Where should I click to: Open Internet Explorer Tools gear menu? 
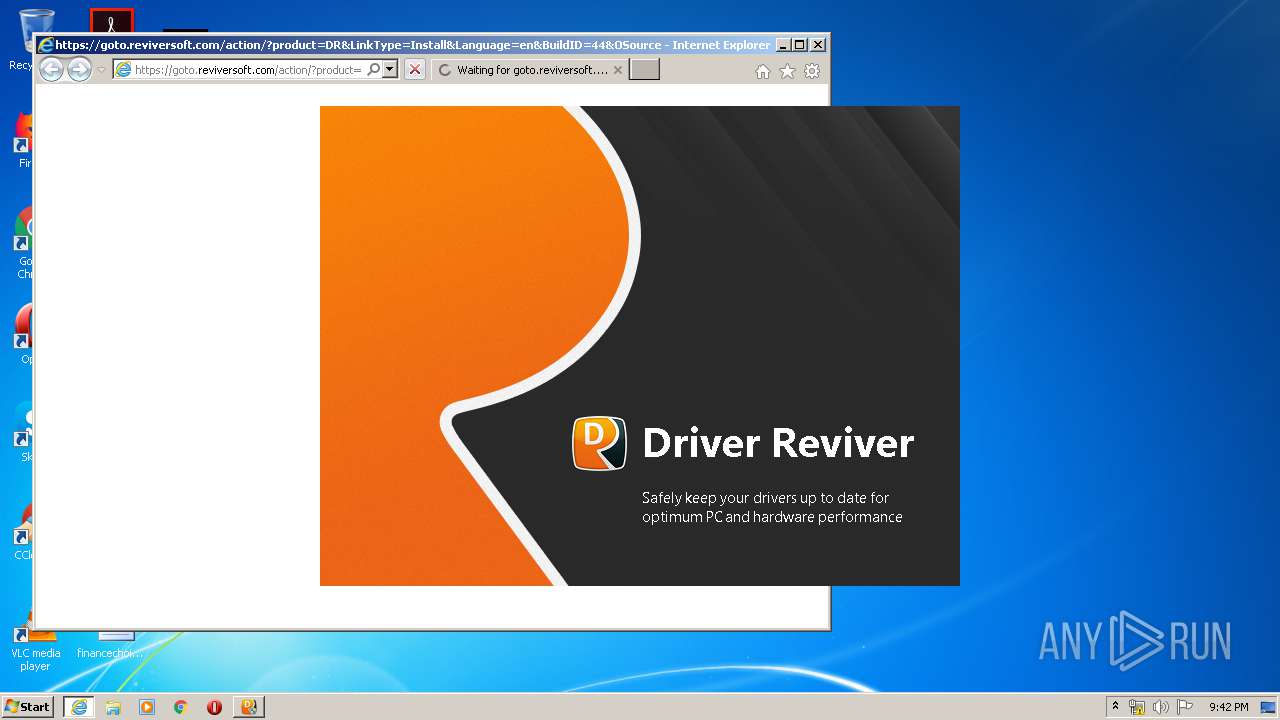tap(812, 71)
